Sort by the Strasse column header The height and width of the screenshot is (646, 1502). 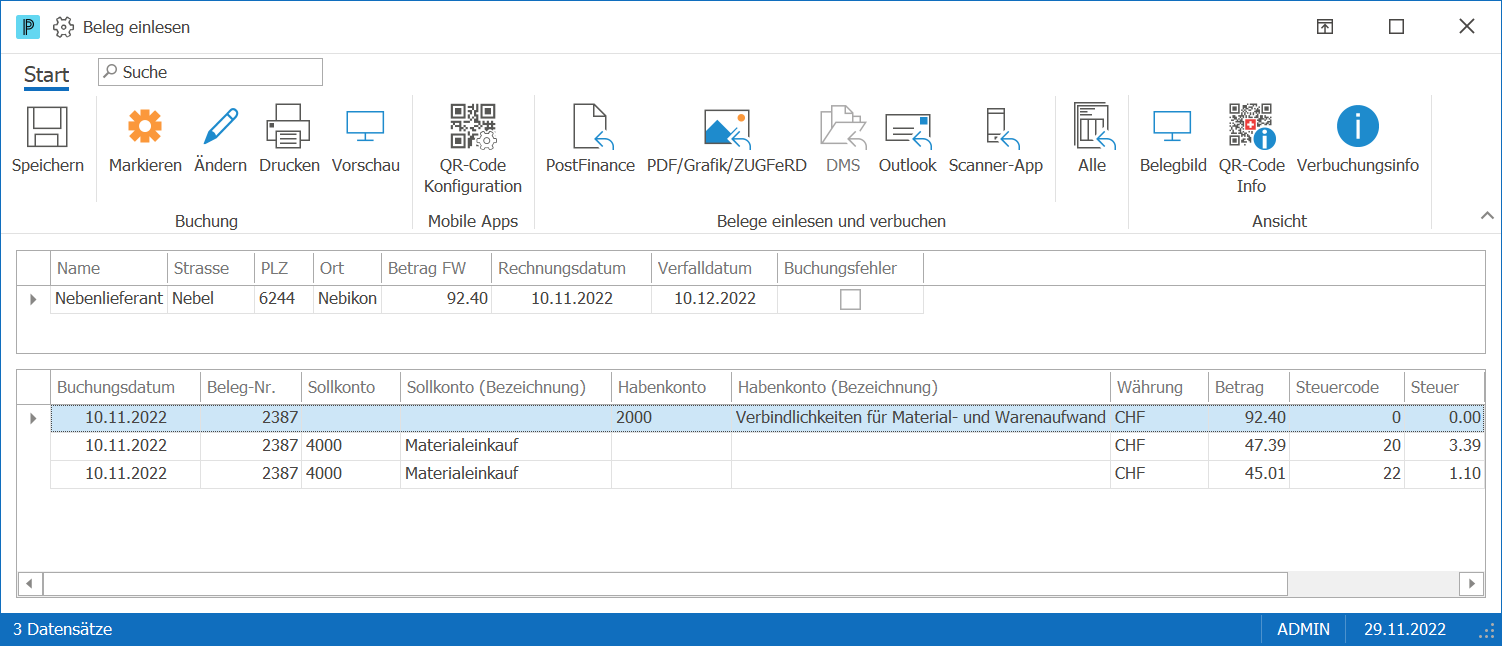point(210,268)
